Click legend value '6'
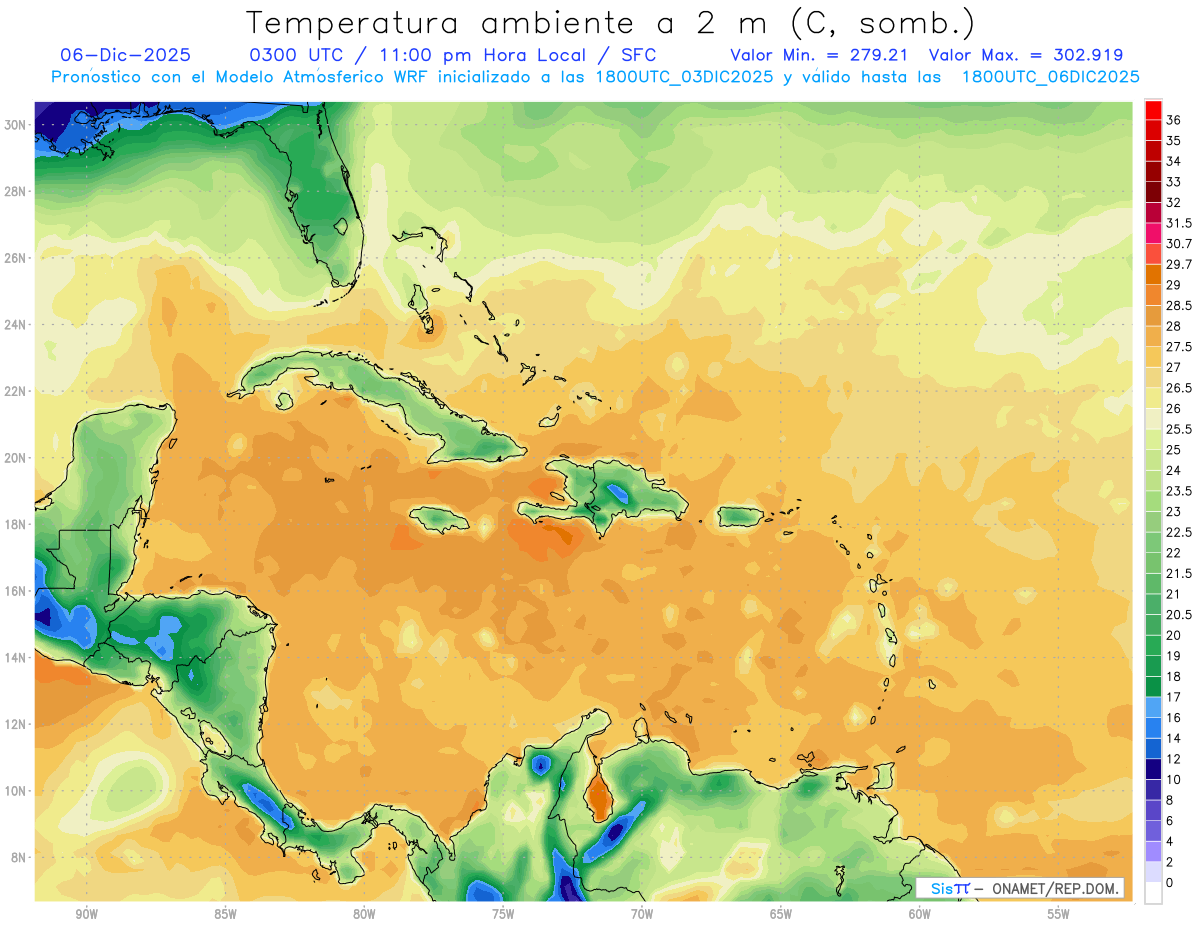The image size is (1200, 927). click(1170, 820)
